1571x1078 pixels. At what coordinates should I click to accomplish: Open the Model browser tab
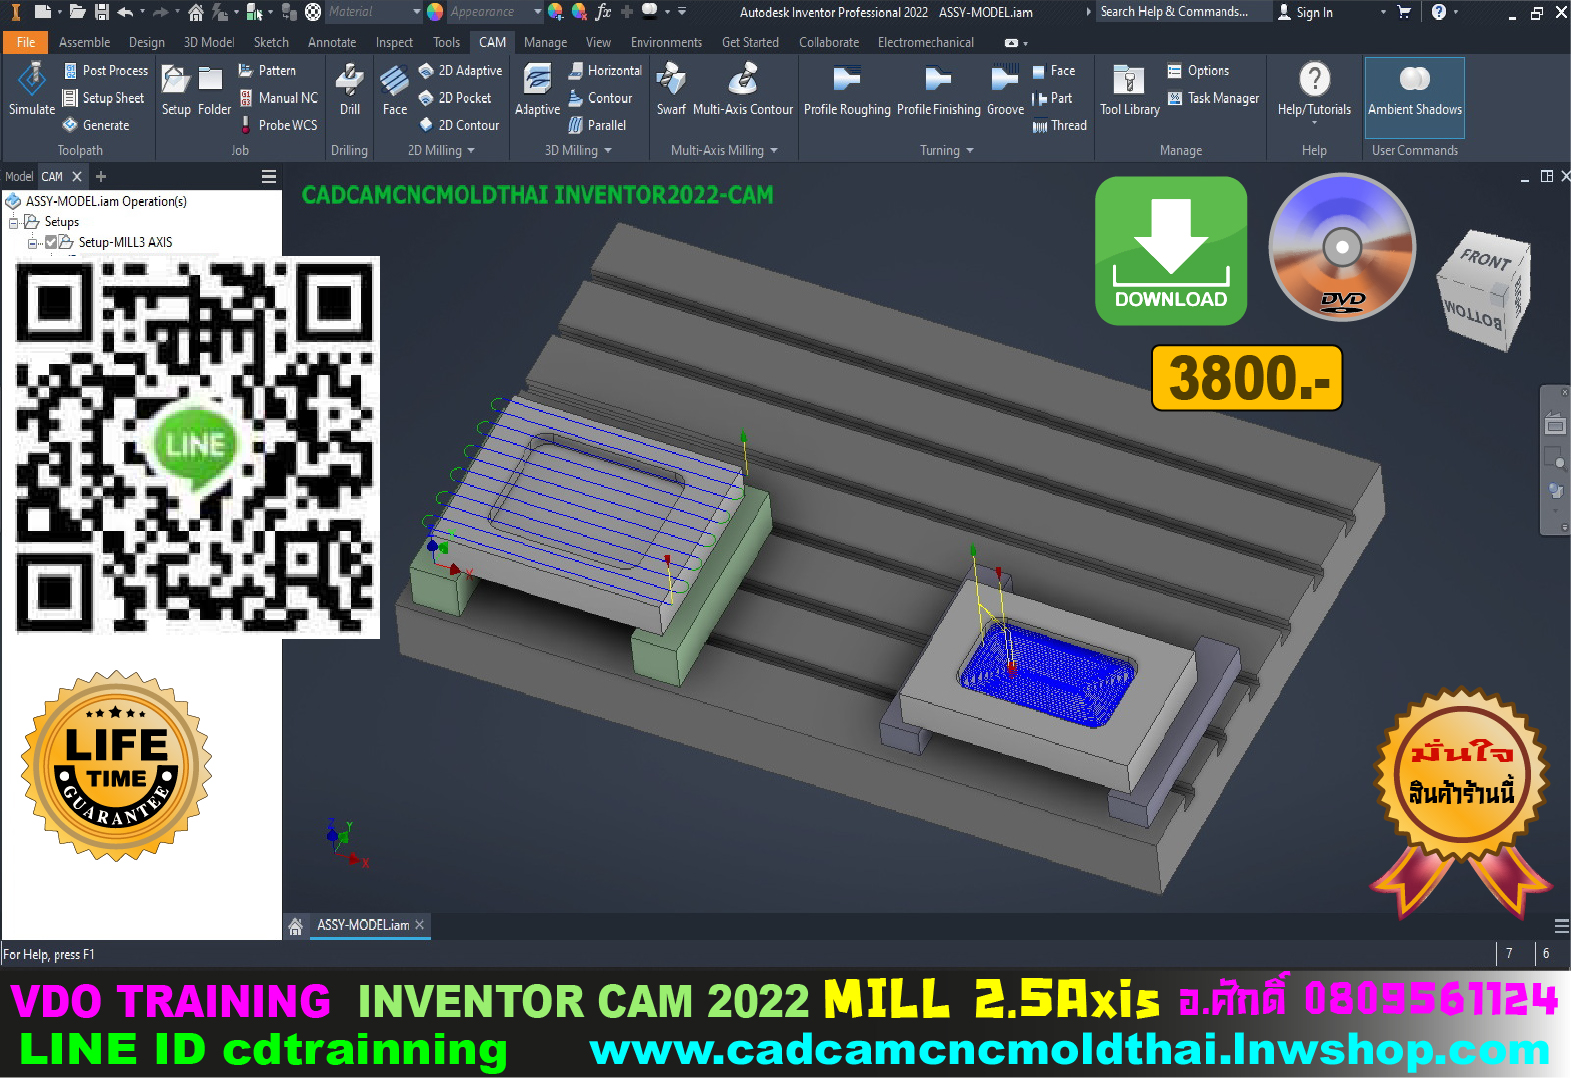click(x=19, y=177)
